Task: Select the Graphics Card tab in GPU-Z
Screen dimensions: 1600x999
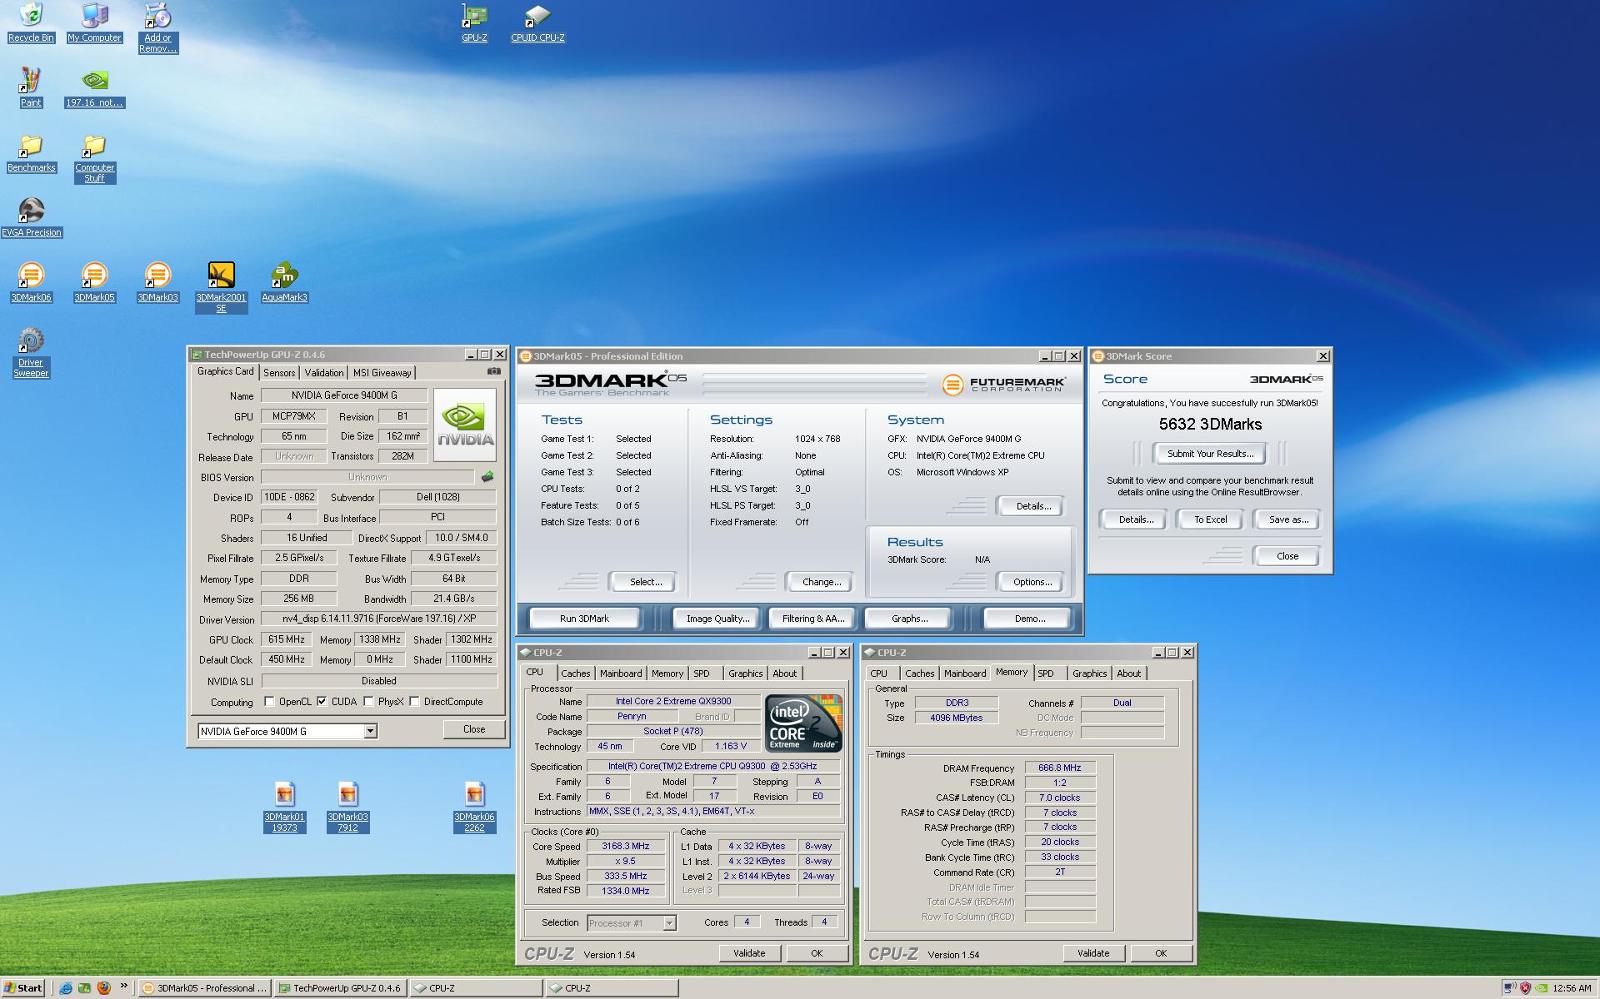Action: pyautogui.click(x=225, y=371)
